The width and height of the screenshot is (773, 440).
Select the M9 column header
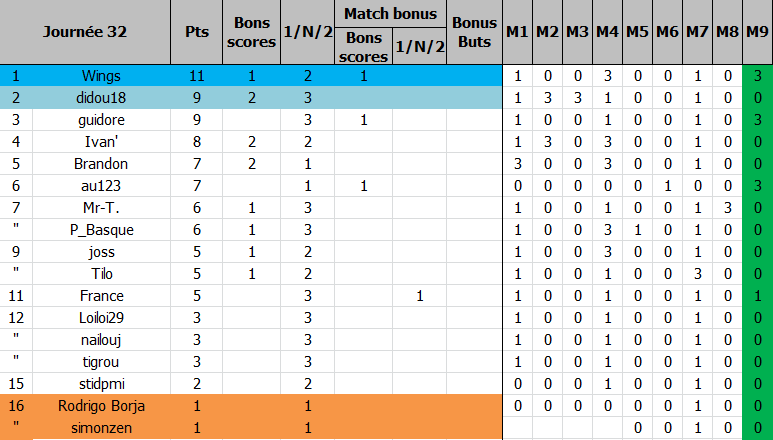[757, 32]
